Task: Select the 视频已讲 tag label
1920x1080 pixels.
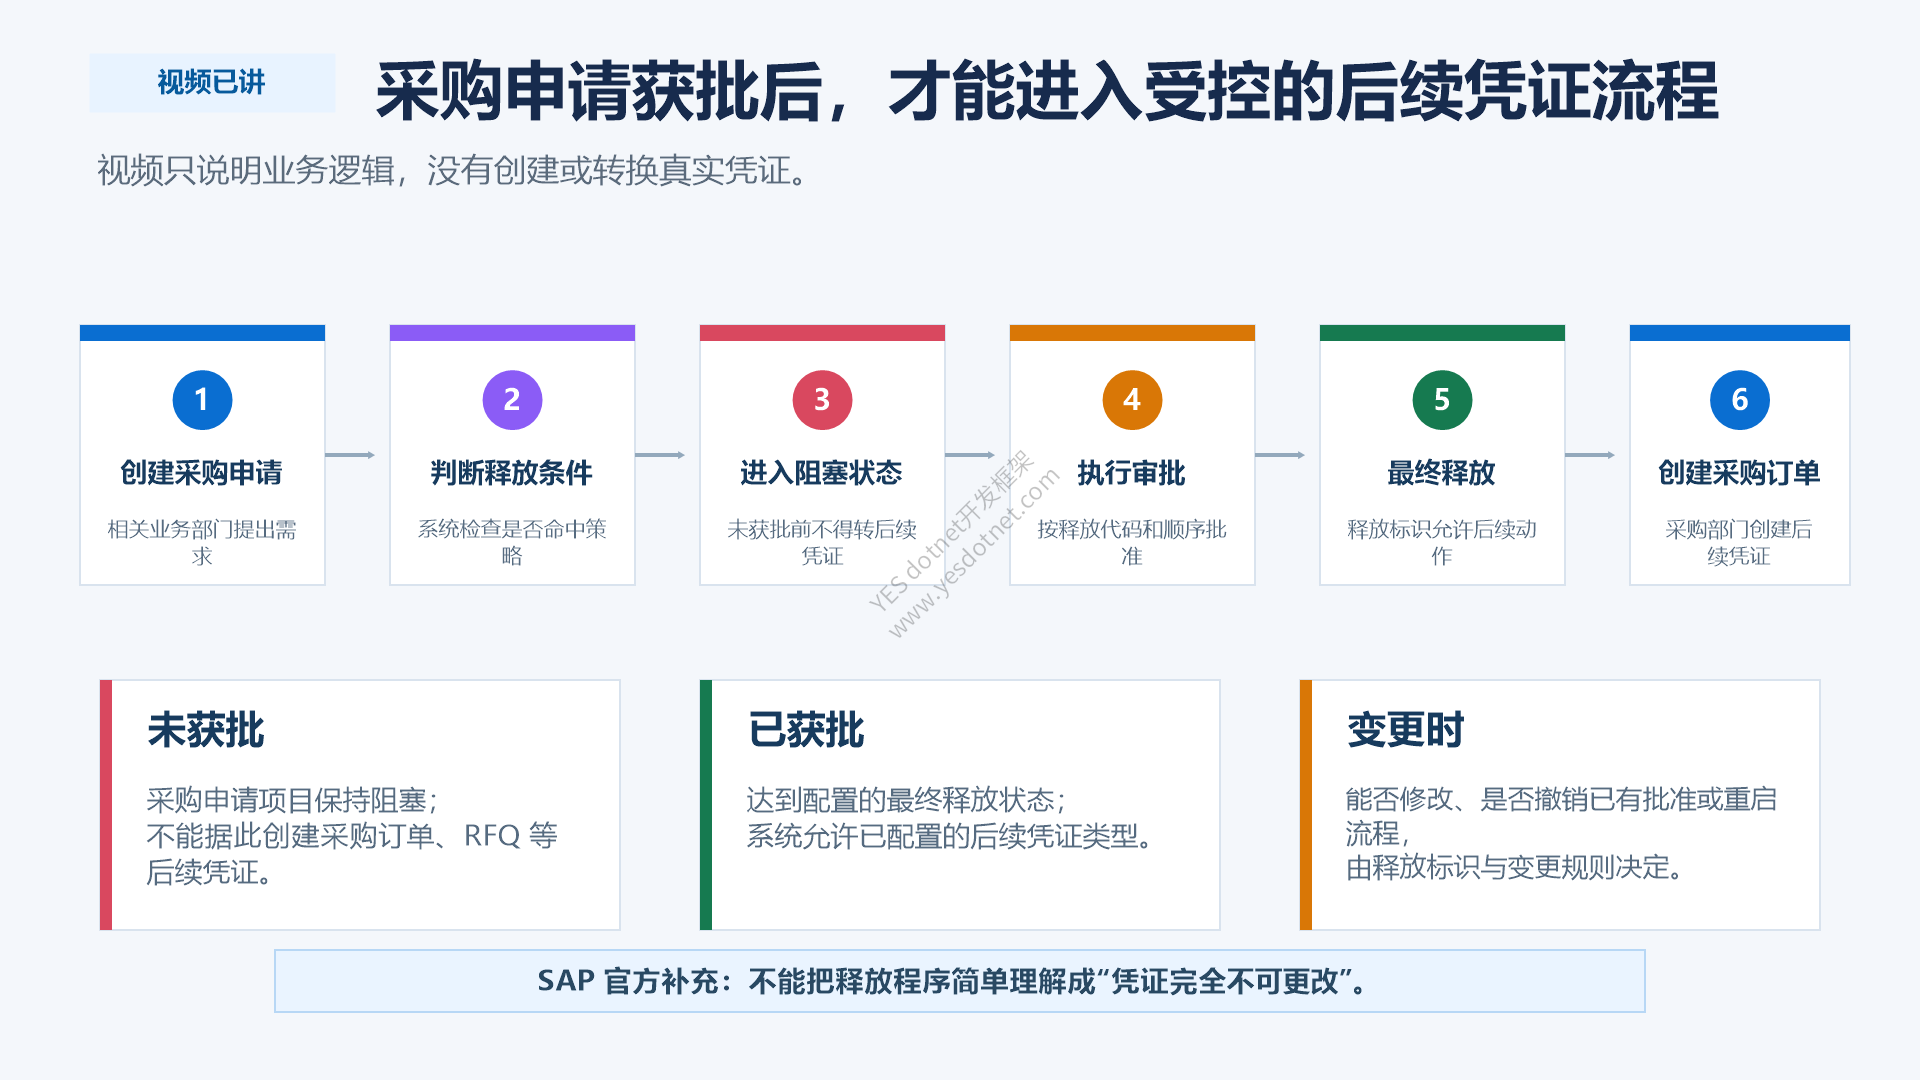Action: (x=212, y=82)
